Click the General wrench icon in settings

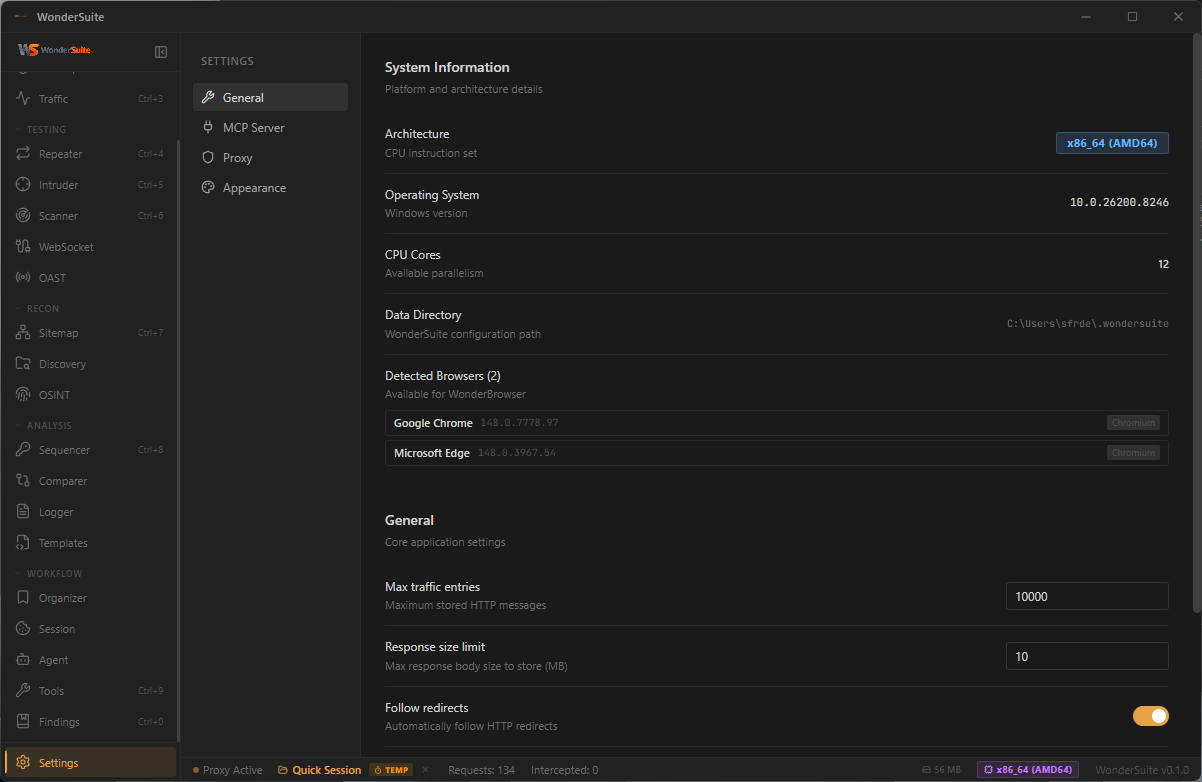(x=208, y=98)
